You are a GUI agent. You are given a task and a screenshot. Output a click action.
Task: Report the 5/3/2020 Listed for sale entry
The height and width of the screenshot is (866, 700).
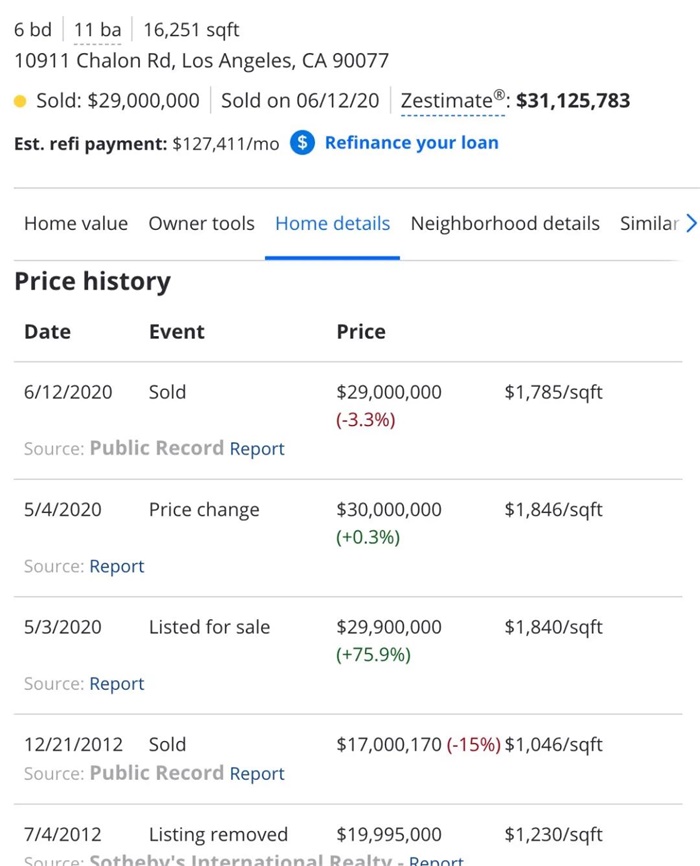[117, 684]
